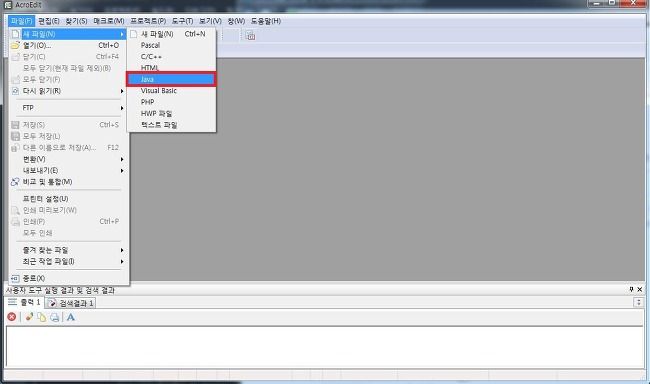650x384 pixels.
Task: Open the 파일(F) menu
Action: (21, 21)
